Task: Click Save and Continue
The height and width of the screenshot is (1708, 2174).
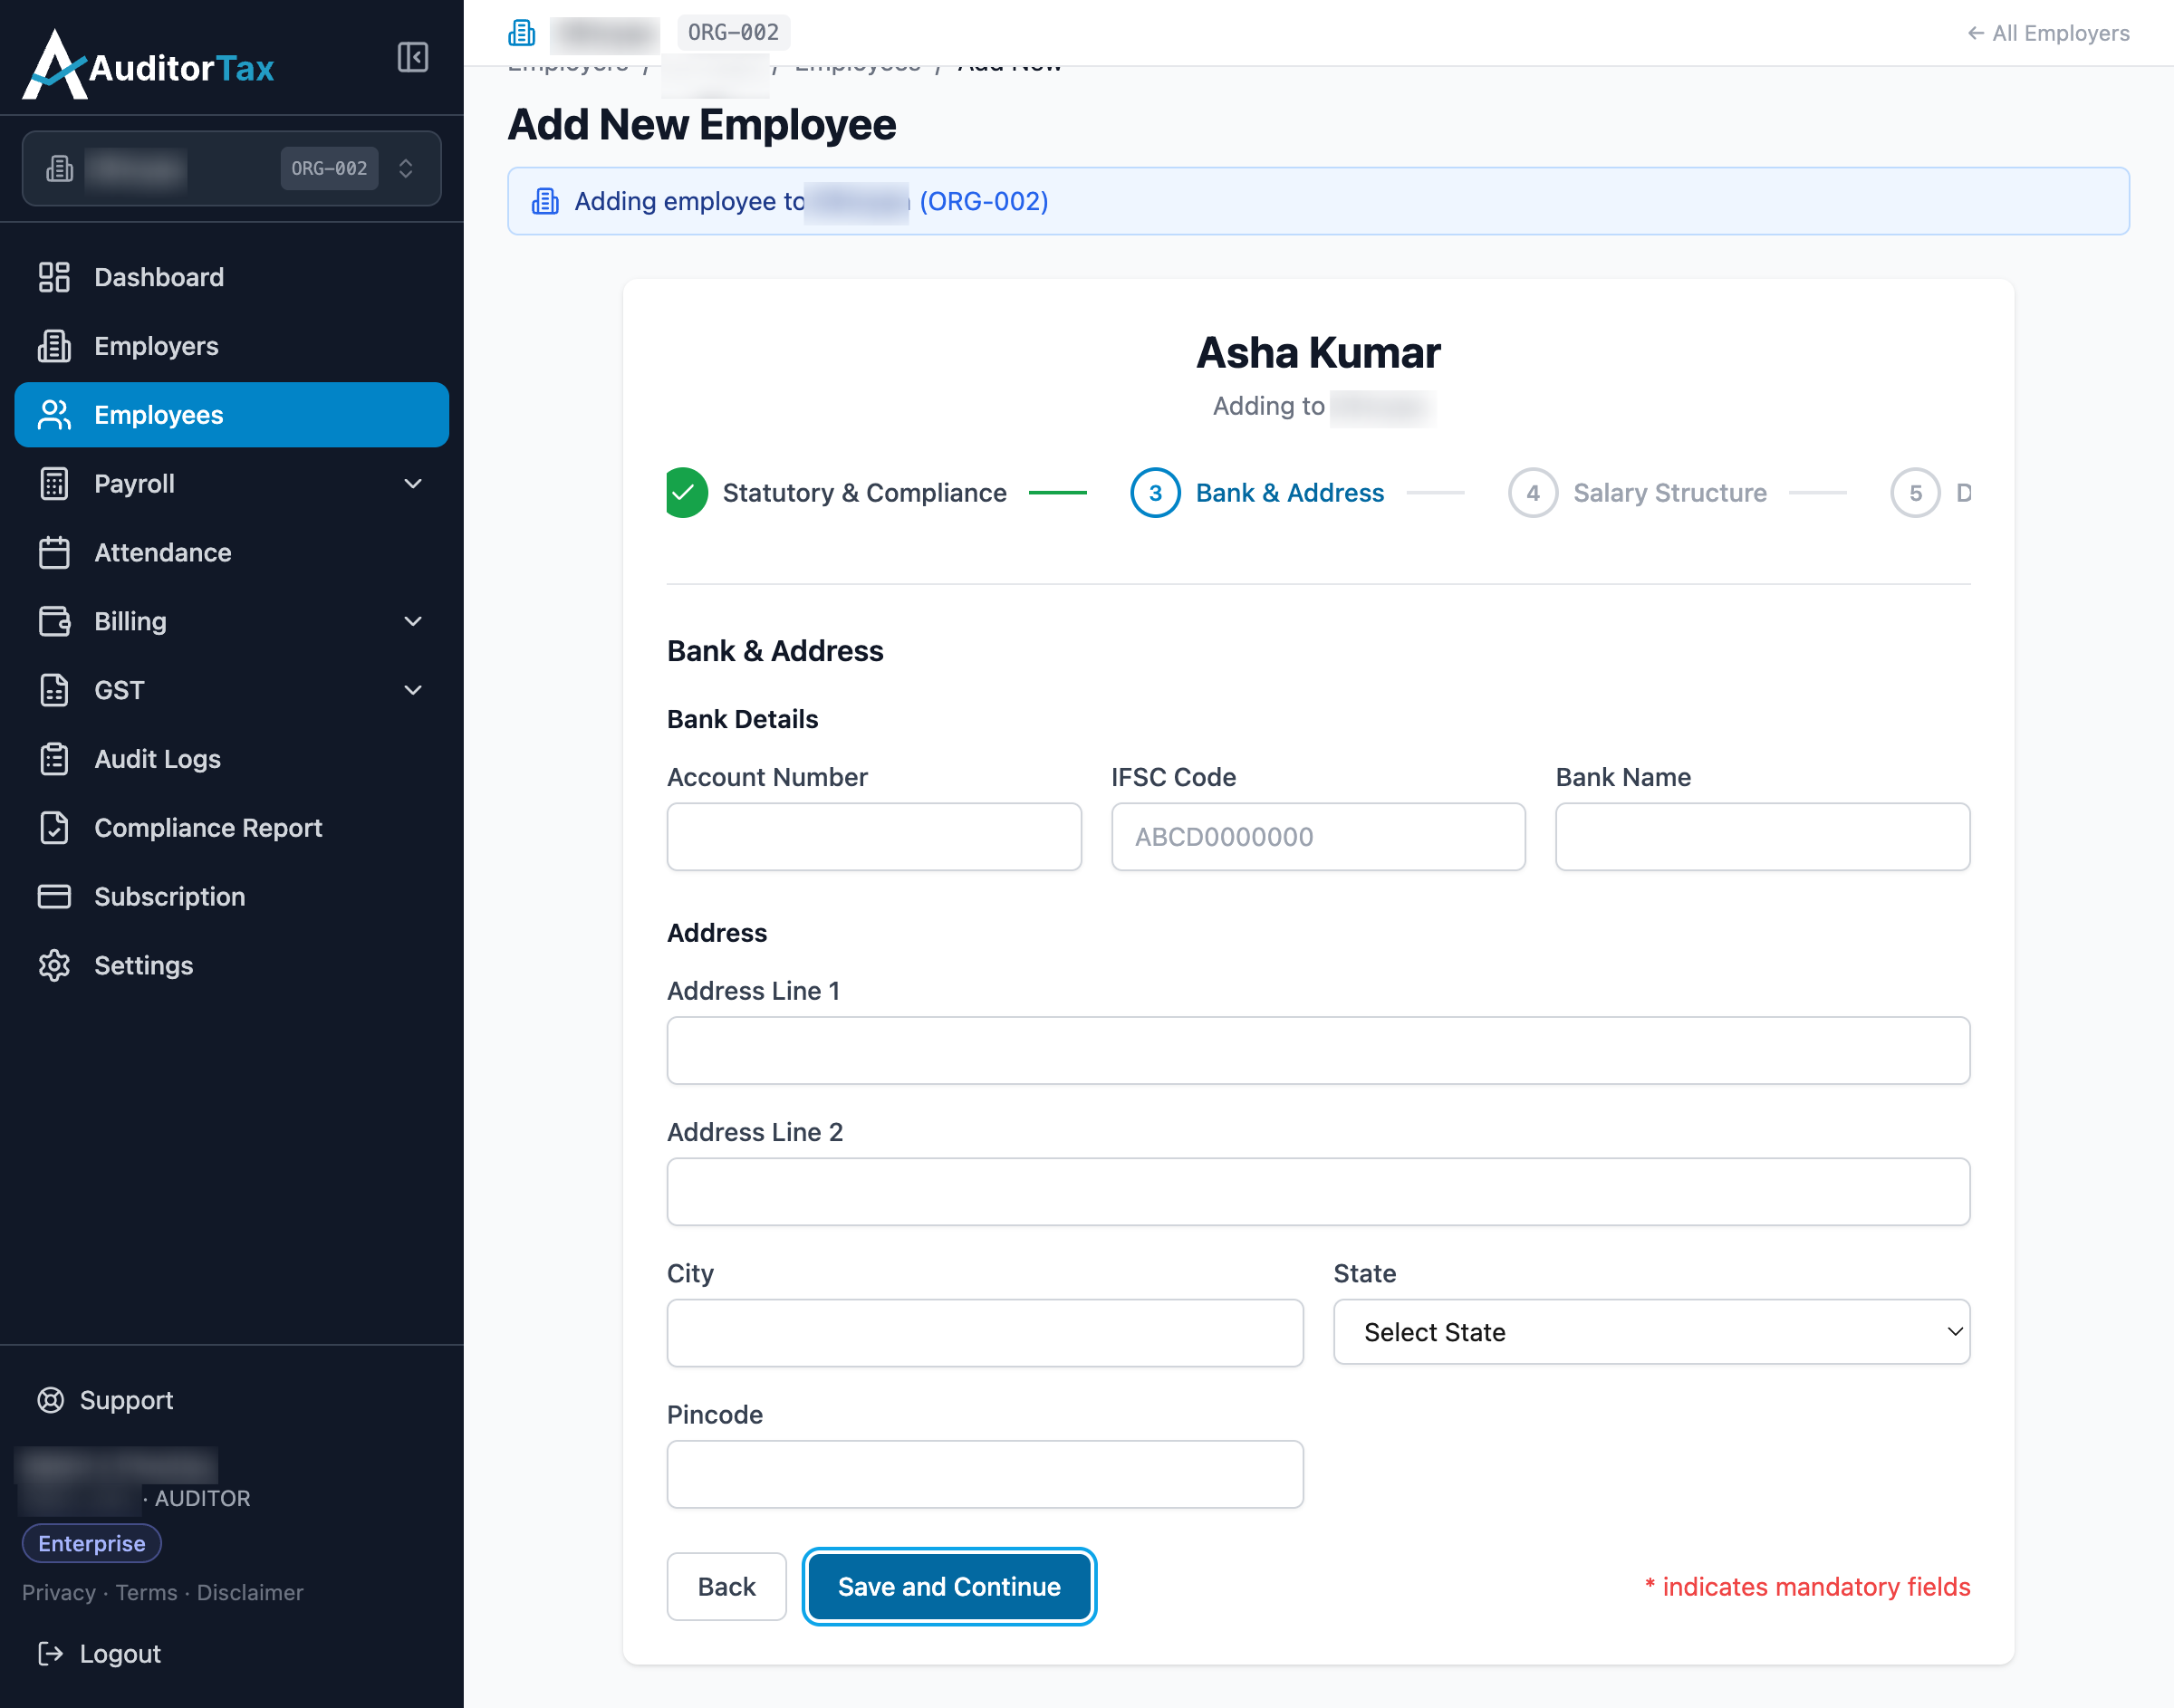Action: pyautogui.click(x=949, y=1587)
